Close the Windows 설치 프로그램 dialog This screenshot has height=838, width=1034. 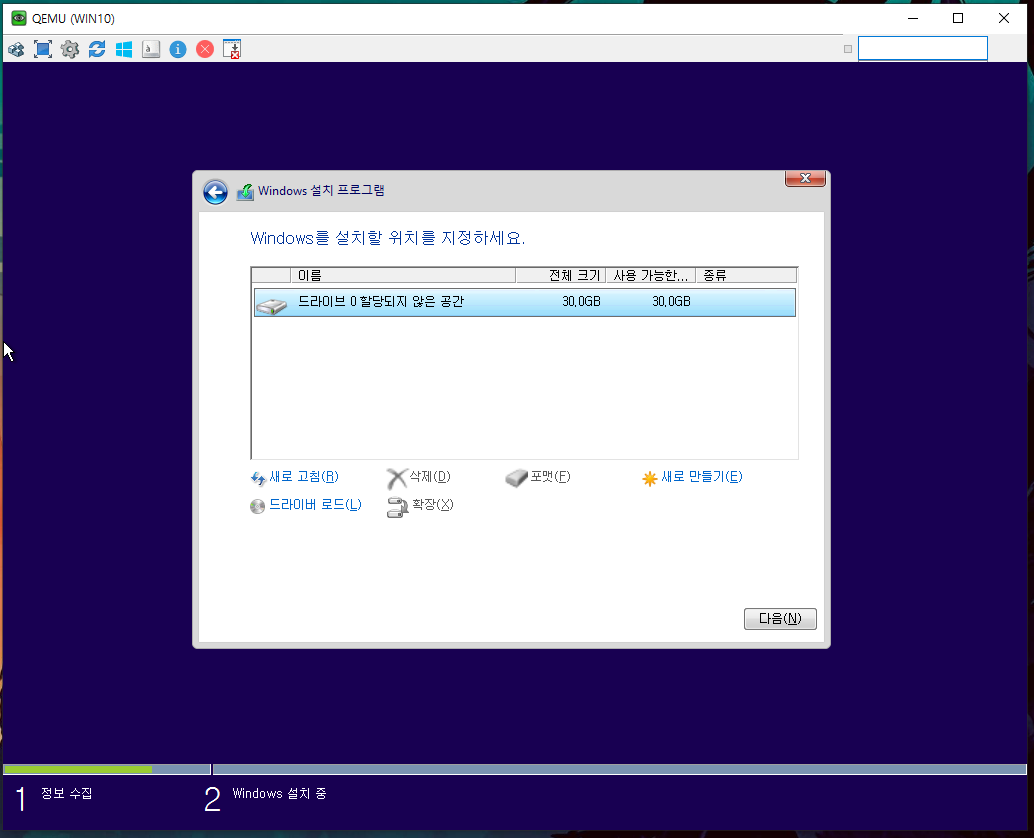point(805,178)
